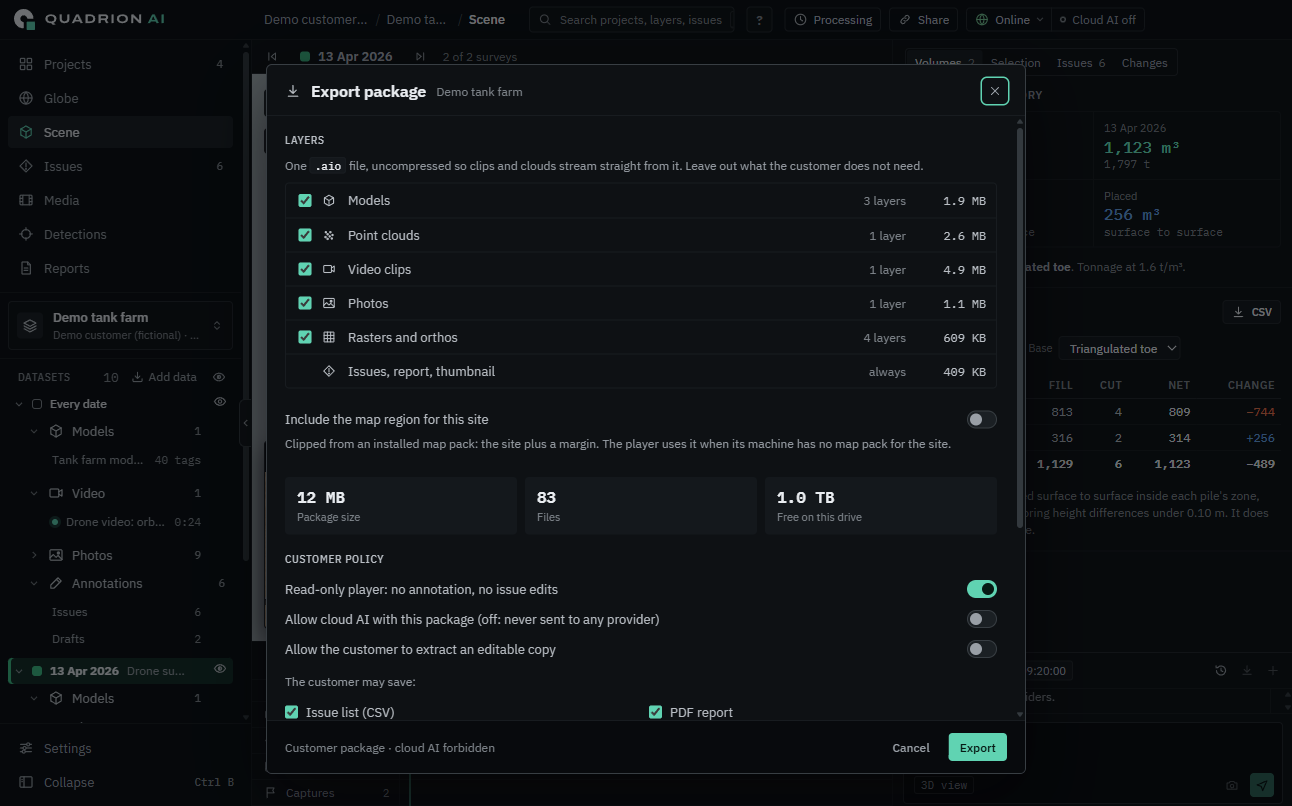The width and height of the screenshot is (1292, 806).
Task: Click the Add data button
Action: coord(164,377)
